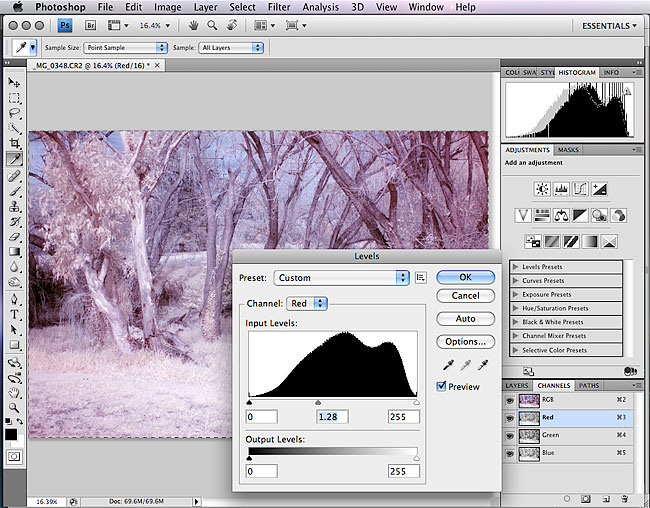Delete channel with trash icon
Viewport: 650px width, 508px height.
625,499
